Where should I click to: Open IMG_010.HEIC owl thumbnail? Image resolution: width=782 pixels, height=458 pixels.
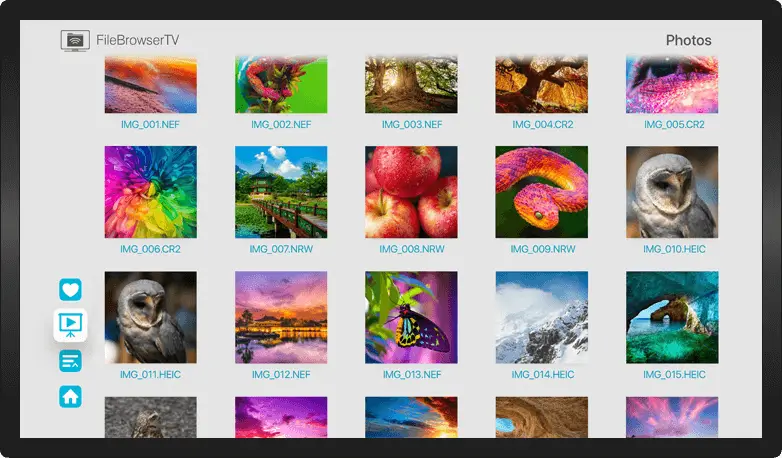672,192
